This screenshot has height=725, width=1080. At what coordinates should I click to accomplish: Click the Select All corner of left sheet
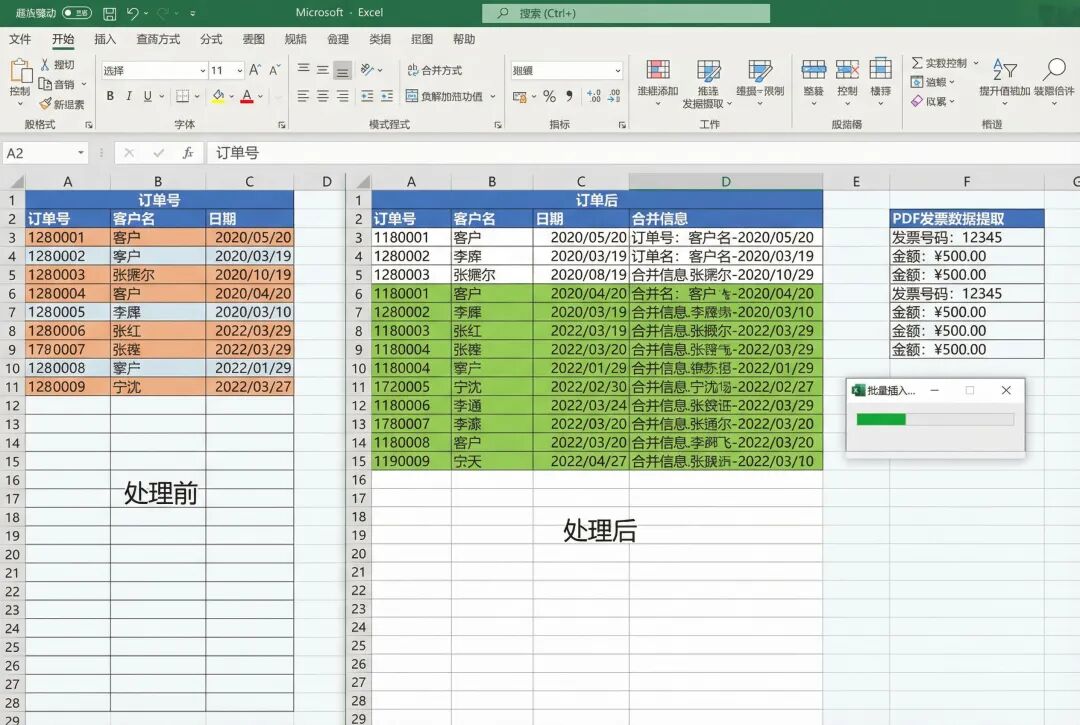[x=14, y=181]
